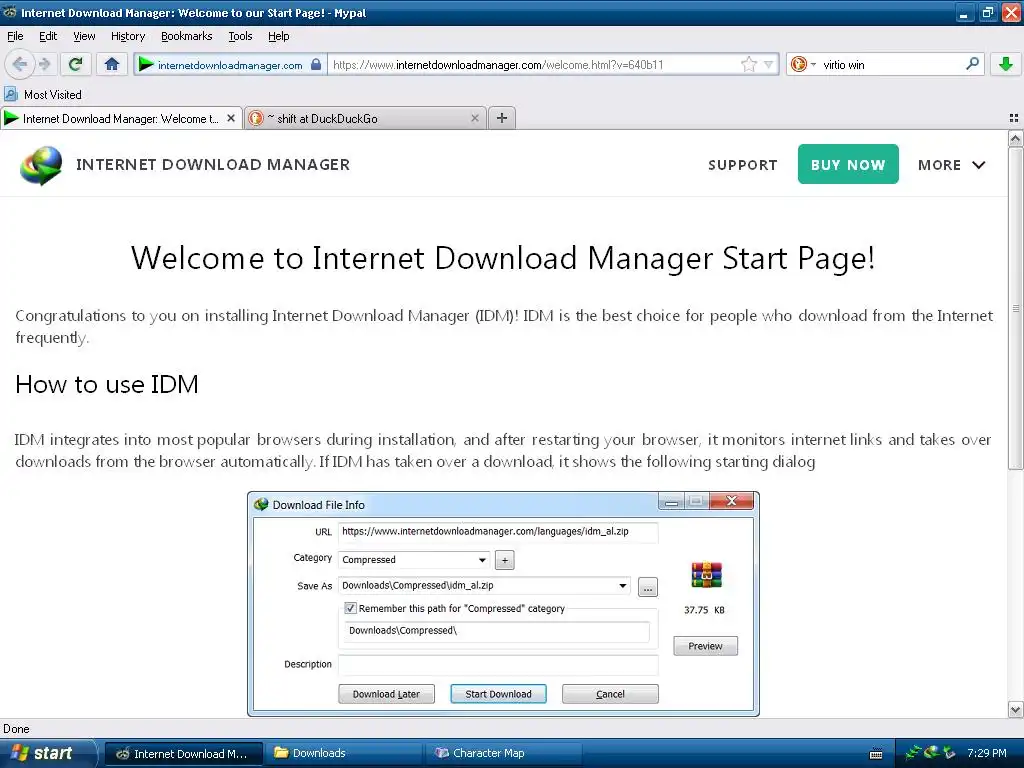Click Internet Download M... taskbar button
The height and width of the screenshot is (768, 1024).
pyautogui.click(x=184, y=754)
